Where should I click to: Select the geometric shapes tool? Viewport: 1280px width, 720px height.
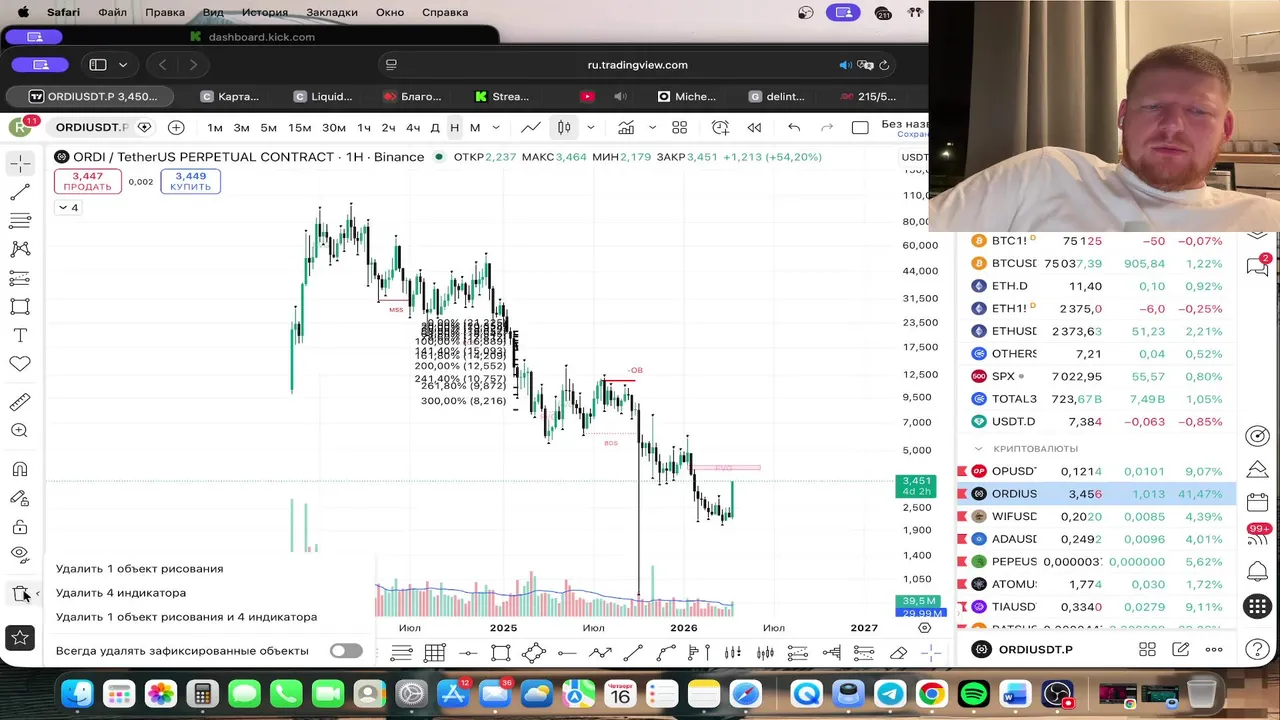20,307
